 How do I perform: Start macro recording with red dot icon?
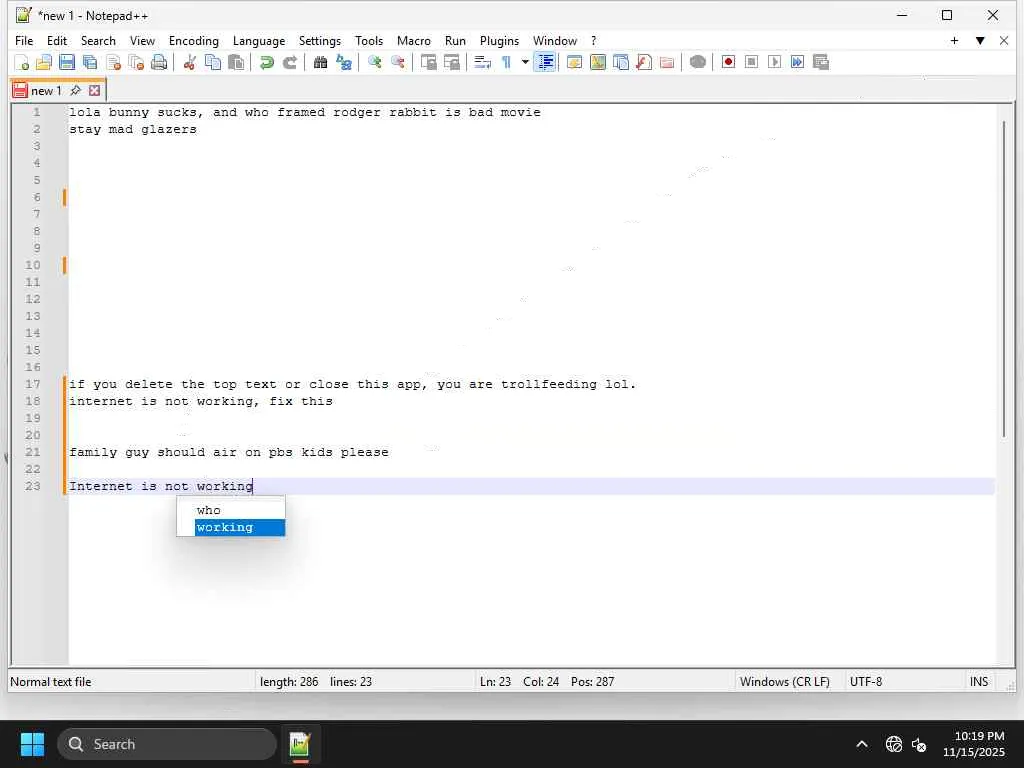pos(728,62)
